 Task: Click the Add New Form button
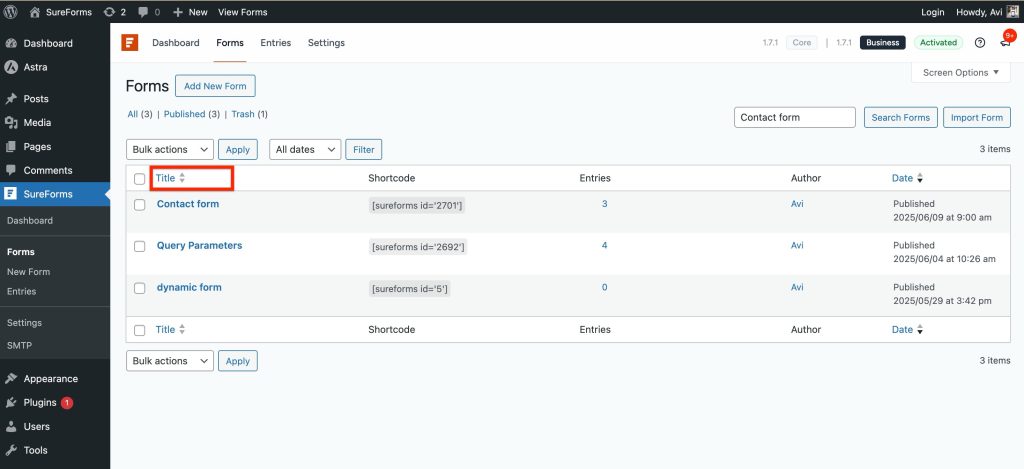215,86
